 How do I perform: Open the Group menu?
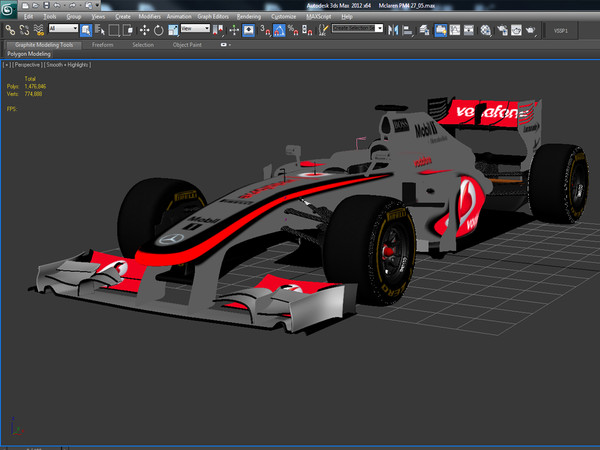[73, 16]
